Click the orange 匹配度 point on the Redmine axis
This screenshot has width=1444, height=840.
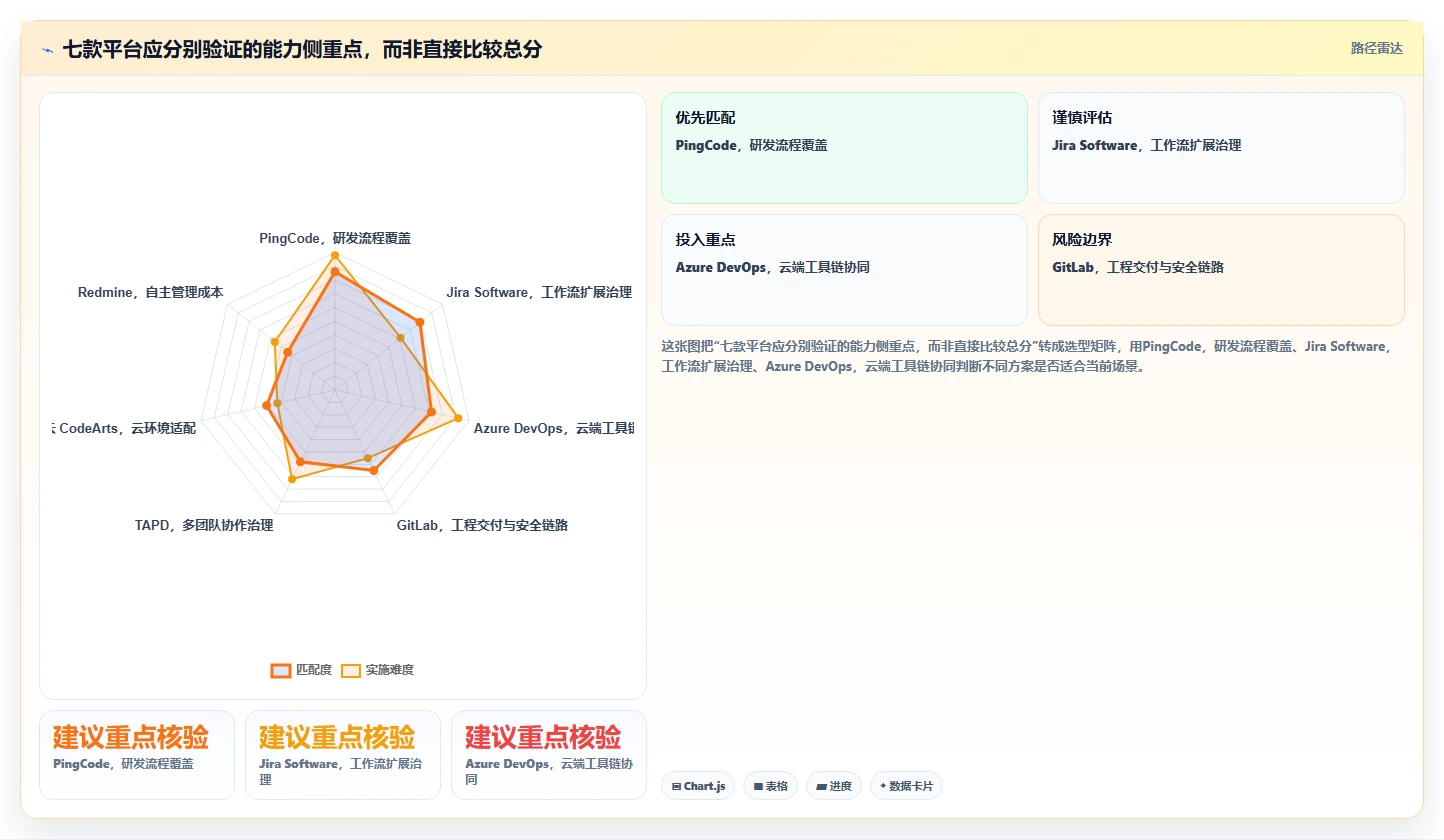(x=287, y=352)
